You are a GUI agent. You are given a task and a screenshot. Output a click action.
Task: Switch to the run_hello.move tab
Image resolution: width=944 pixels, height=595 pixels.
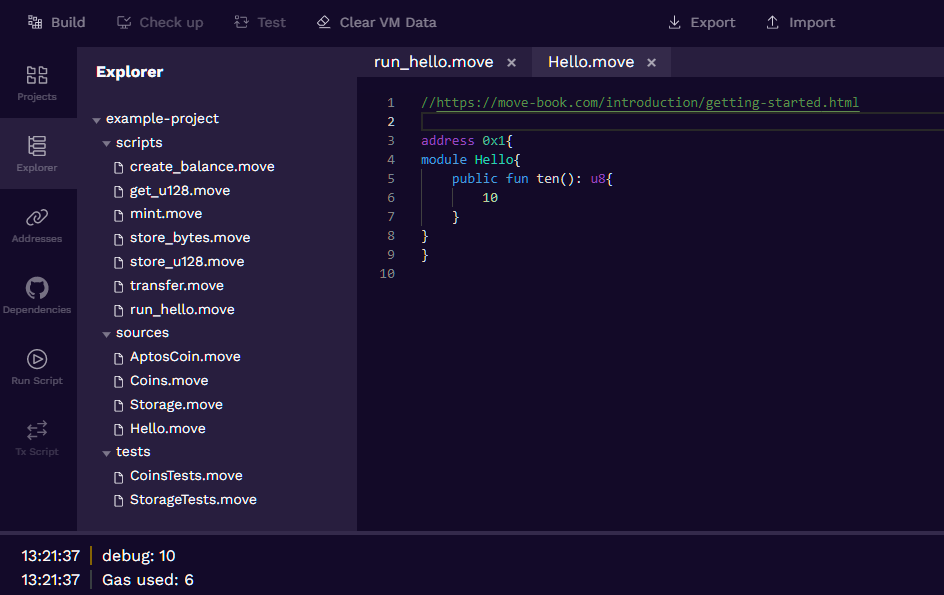[433, 62]
